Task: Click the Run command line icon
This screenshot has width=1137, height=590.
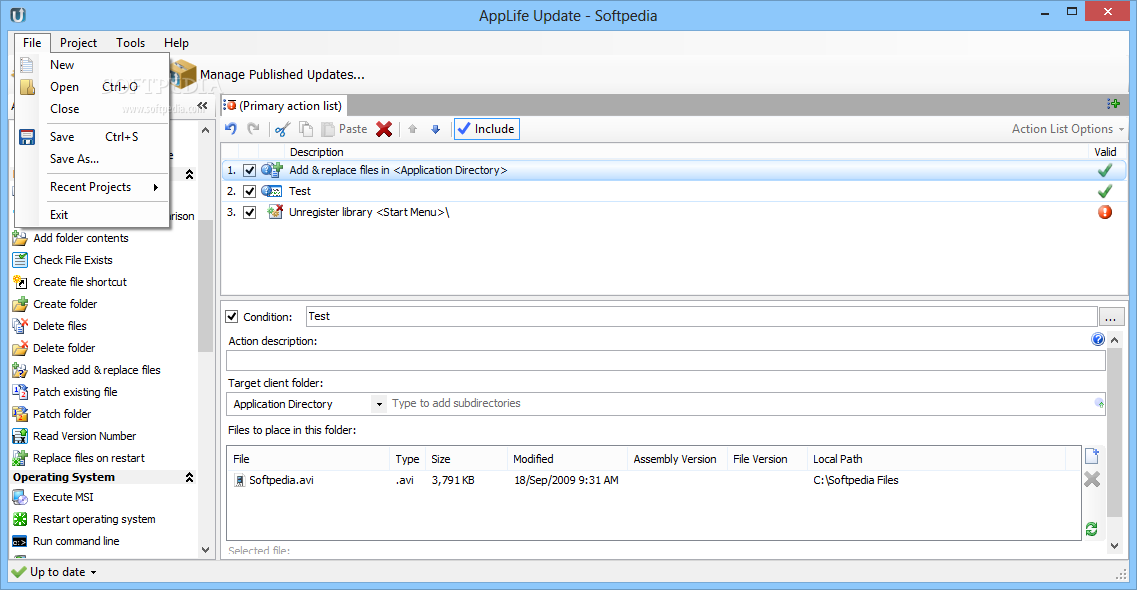Action: point(20,541)
